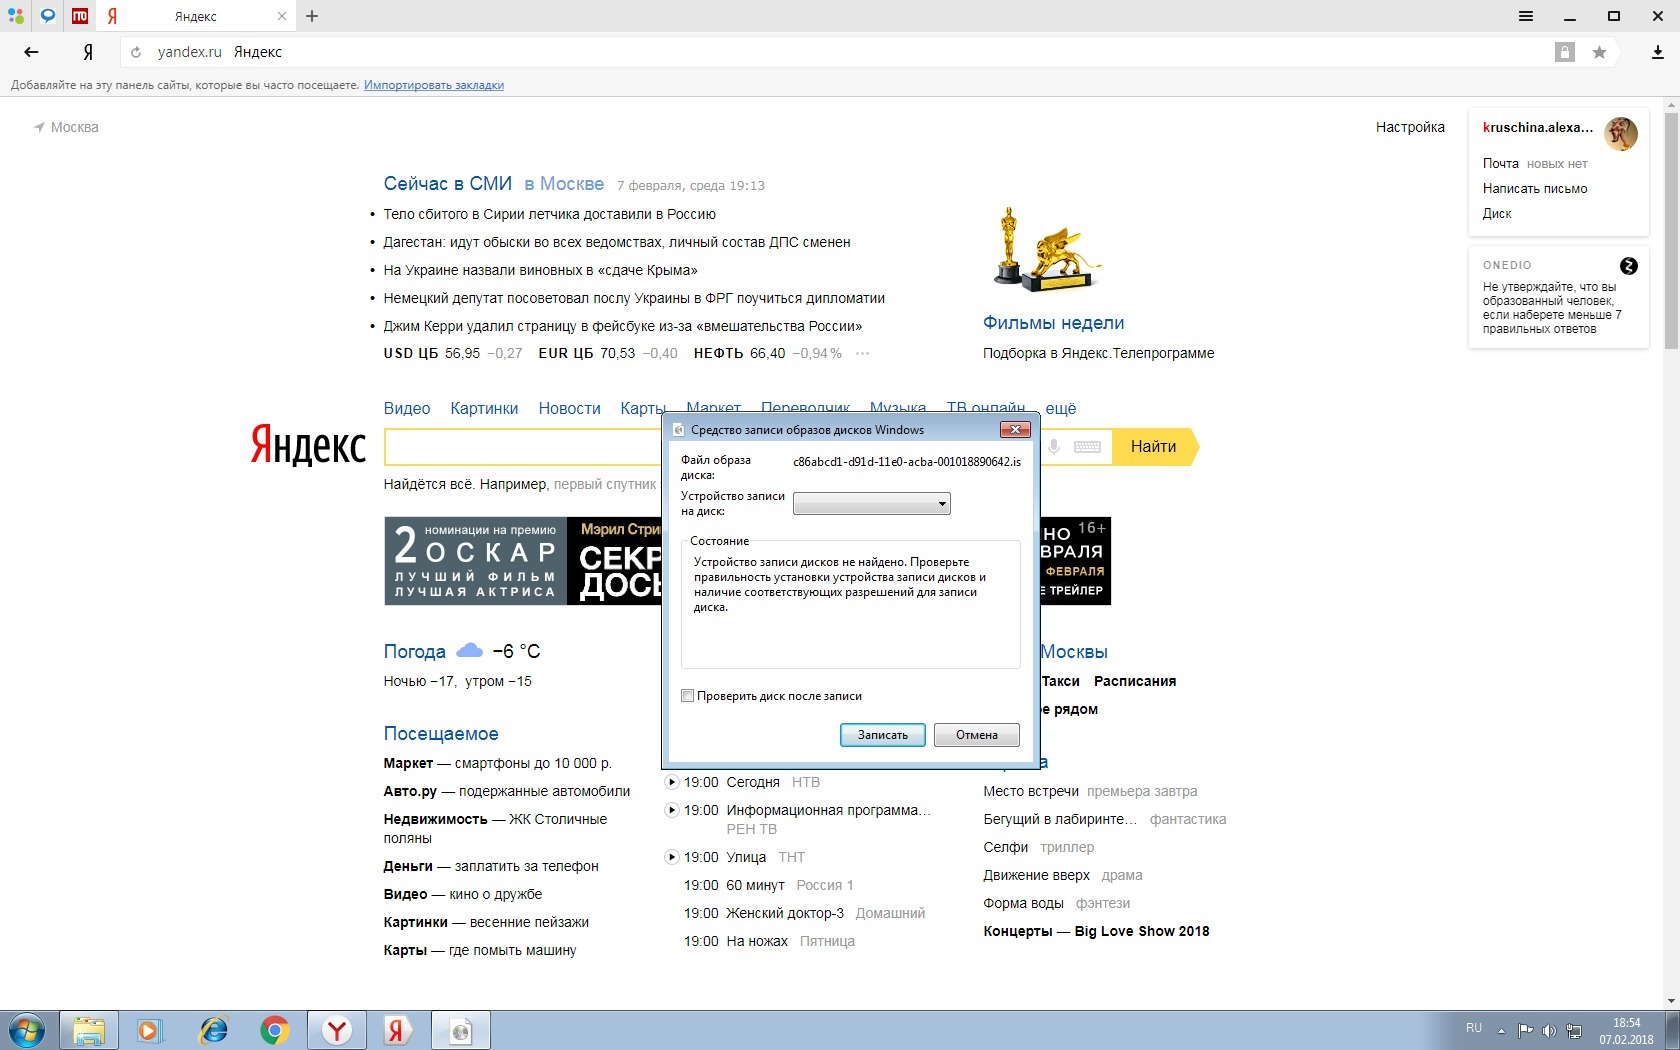Click the page vertical scrollbar thumb
The image size is (1680, 1050).
[1671, 230]
